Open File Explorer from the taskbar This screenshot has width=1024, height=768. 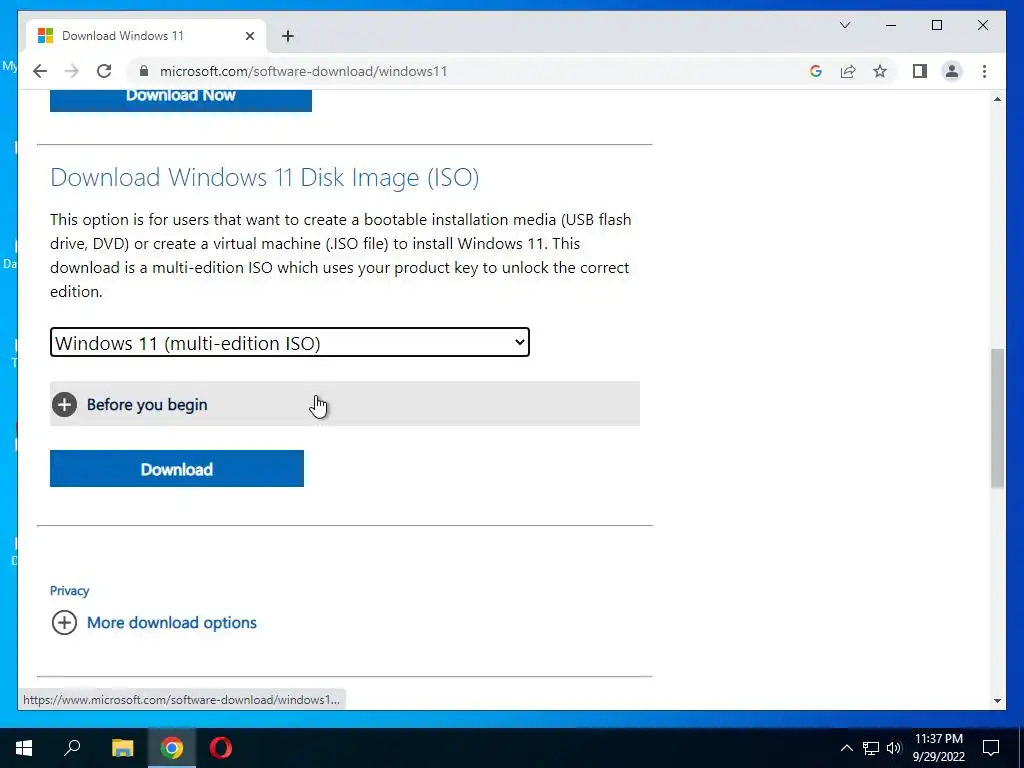click(123, 748)
